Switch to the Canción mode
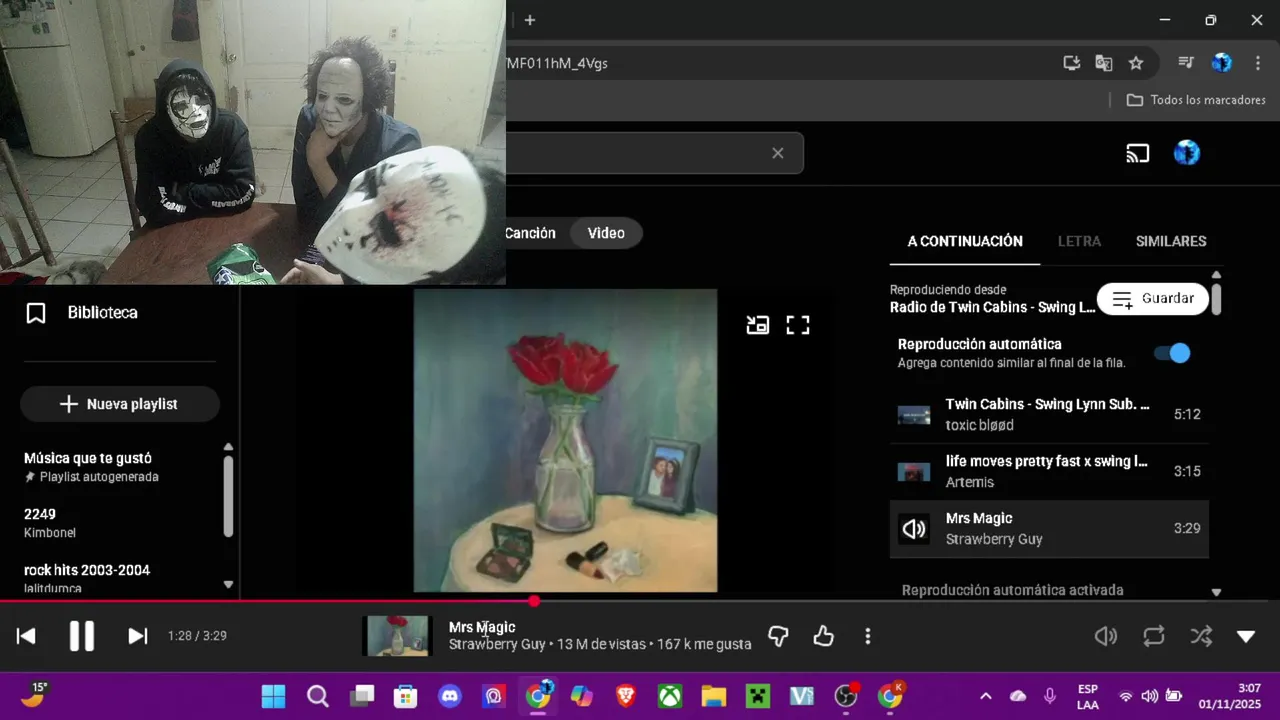 point(530,233)
